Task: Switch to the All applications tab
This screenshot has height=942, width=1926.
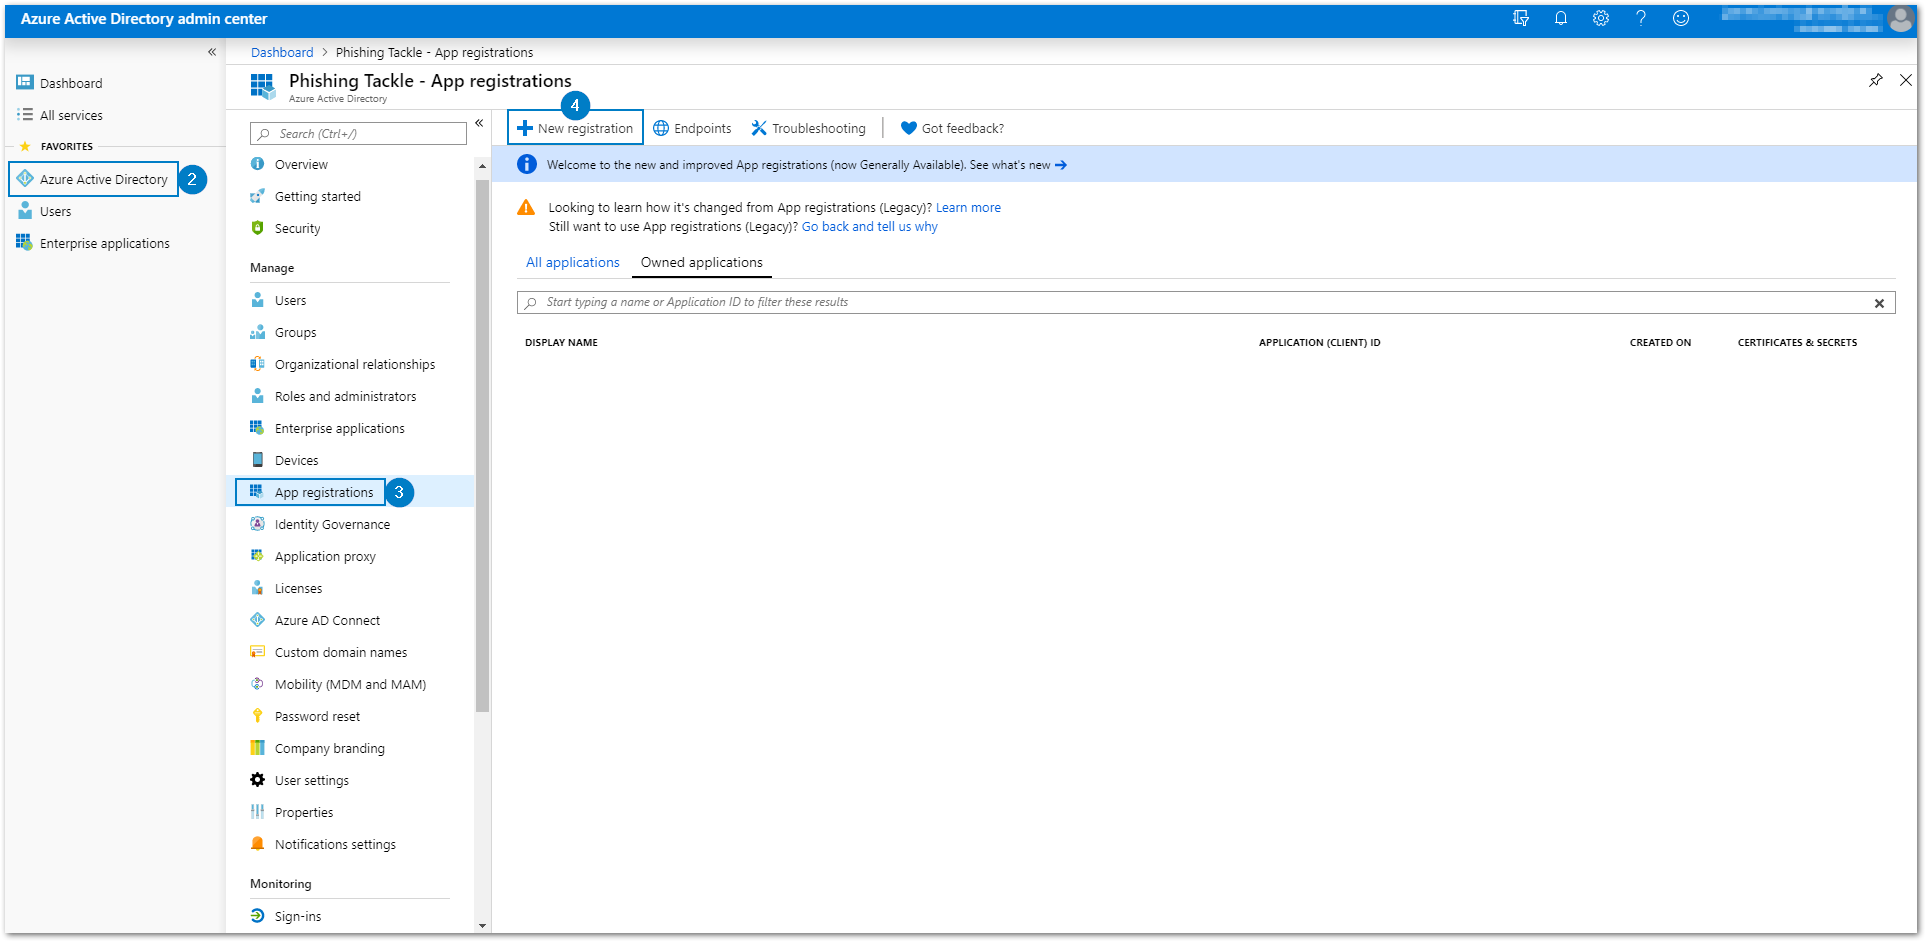Action: (572, 262)
